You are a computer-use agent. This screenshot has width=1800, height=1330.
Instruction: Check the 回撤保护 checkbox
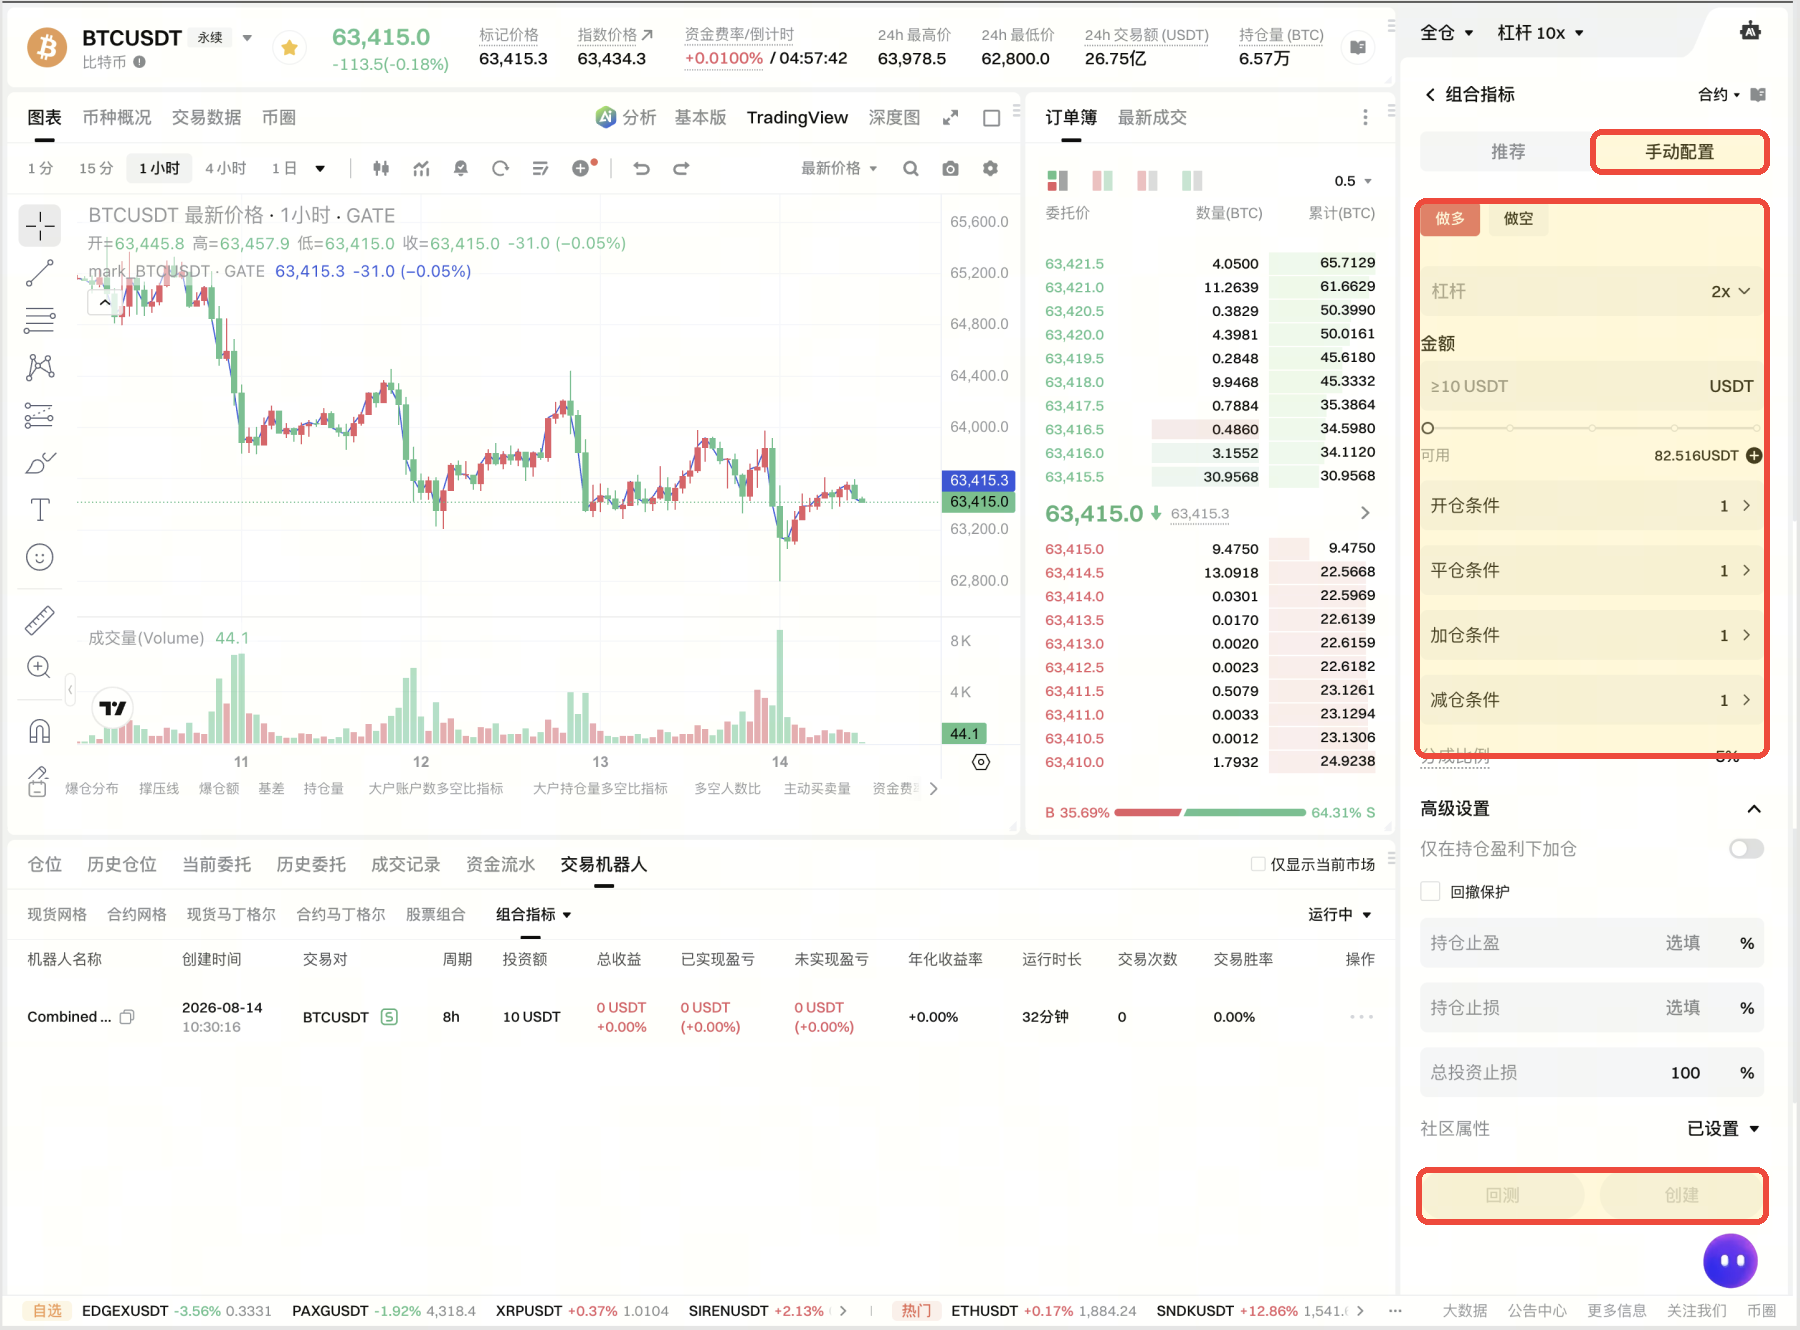pos(1430,891)
